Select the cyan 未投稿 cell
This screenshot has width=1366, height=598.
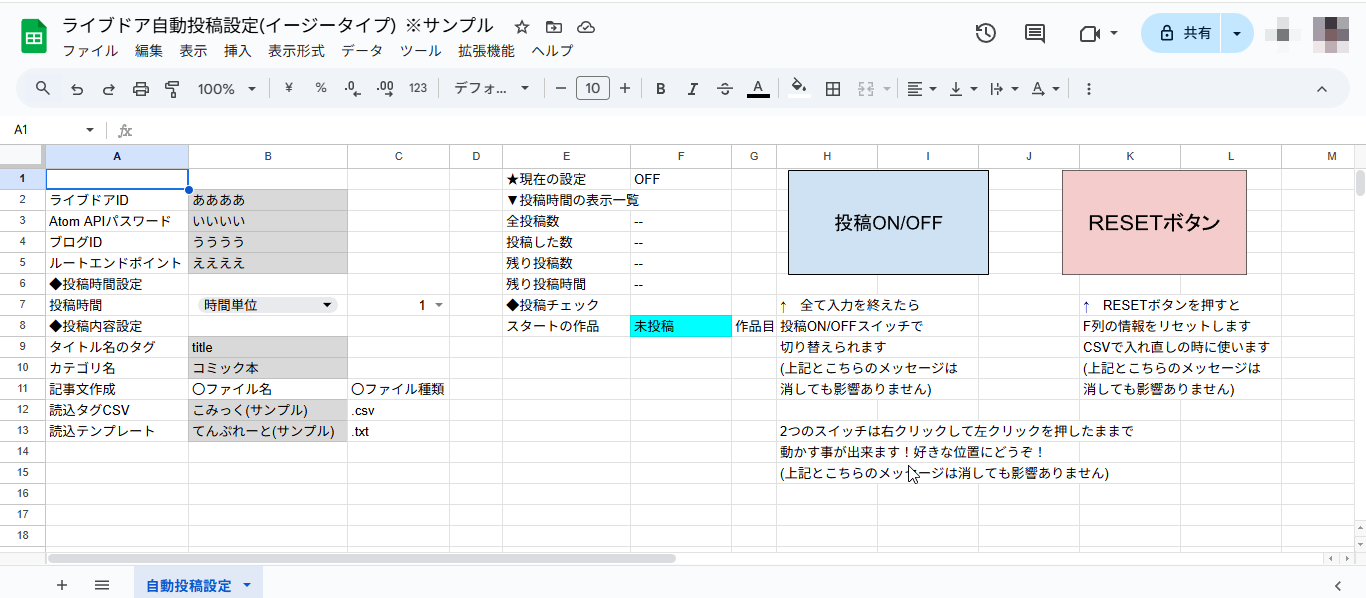(x=681, y=326)
